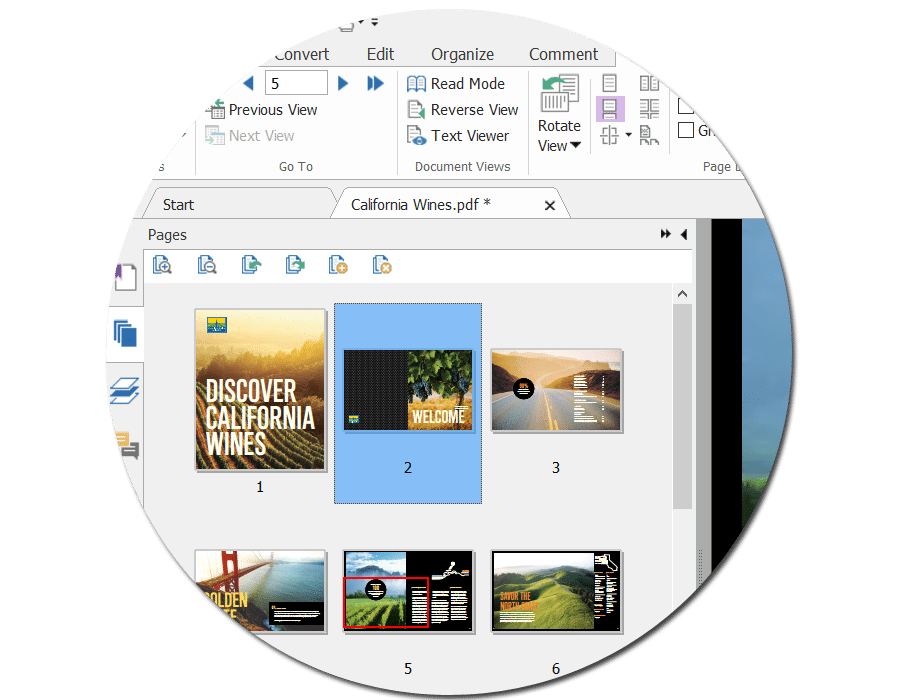This screenshot has height=700, width=900.
Task: Click the Pages panel vertical scrollbar thumb
Action: tap(682, 406)
